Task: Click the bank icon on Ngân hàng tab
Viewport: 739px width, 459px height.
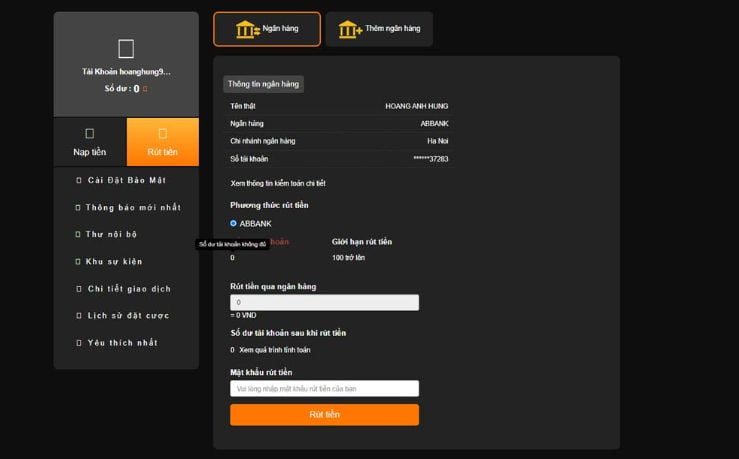Action: pos(248,29)
